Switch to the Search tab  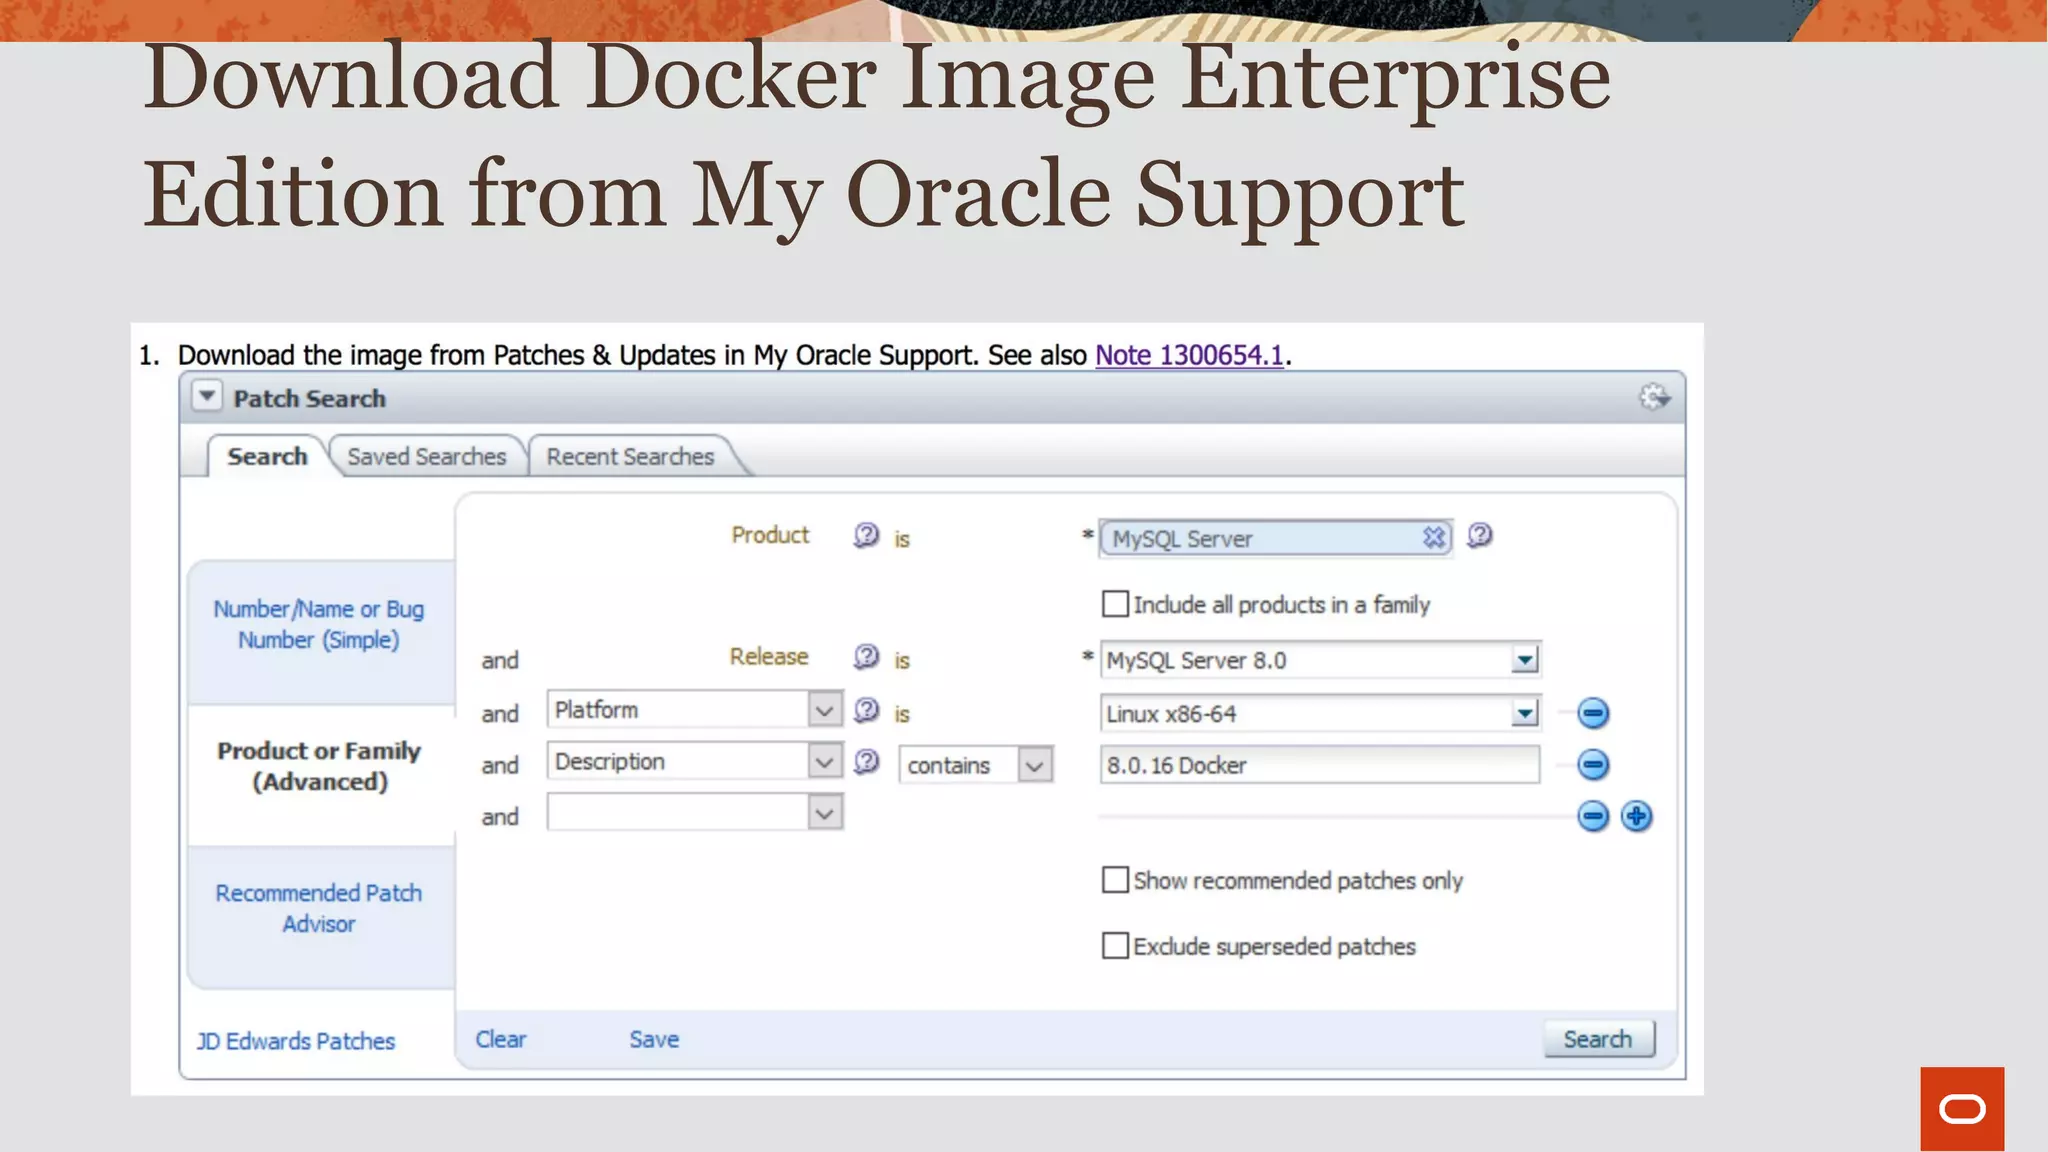[x=267, y=456]
